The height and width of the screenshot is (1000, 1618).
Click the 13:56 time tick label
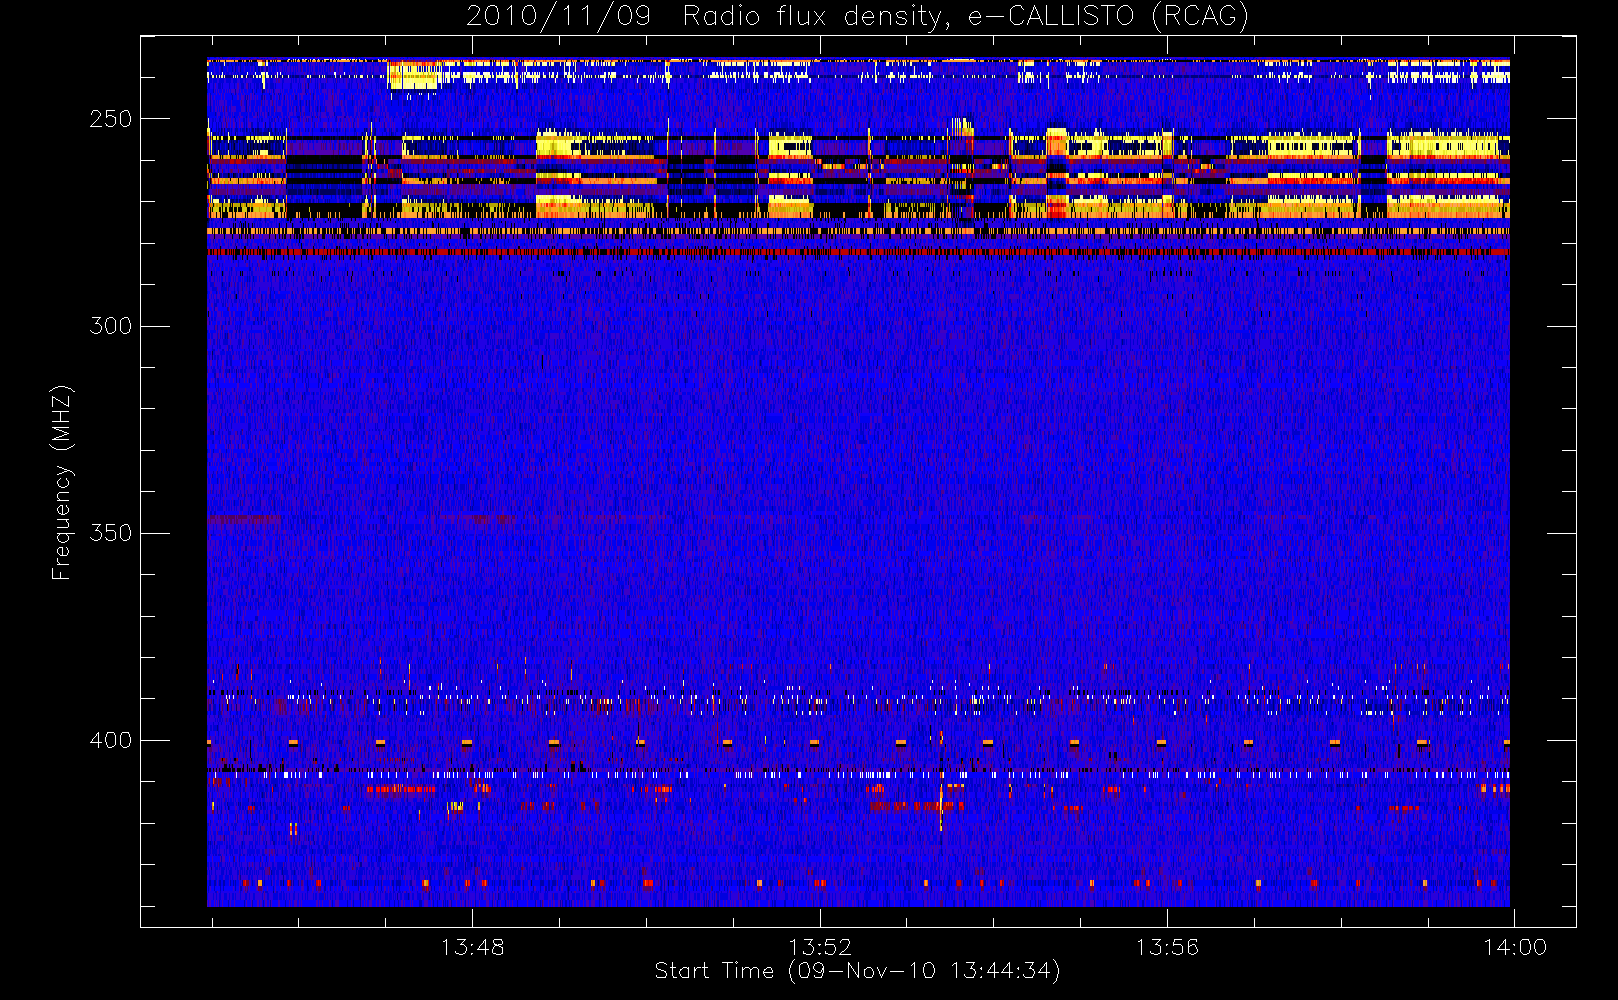(x=1167, y=946)
